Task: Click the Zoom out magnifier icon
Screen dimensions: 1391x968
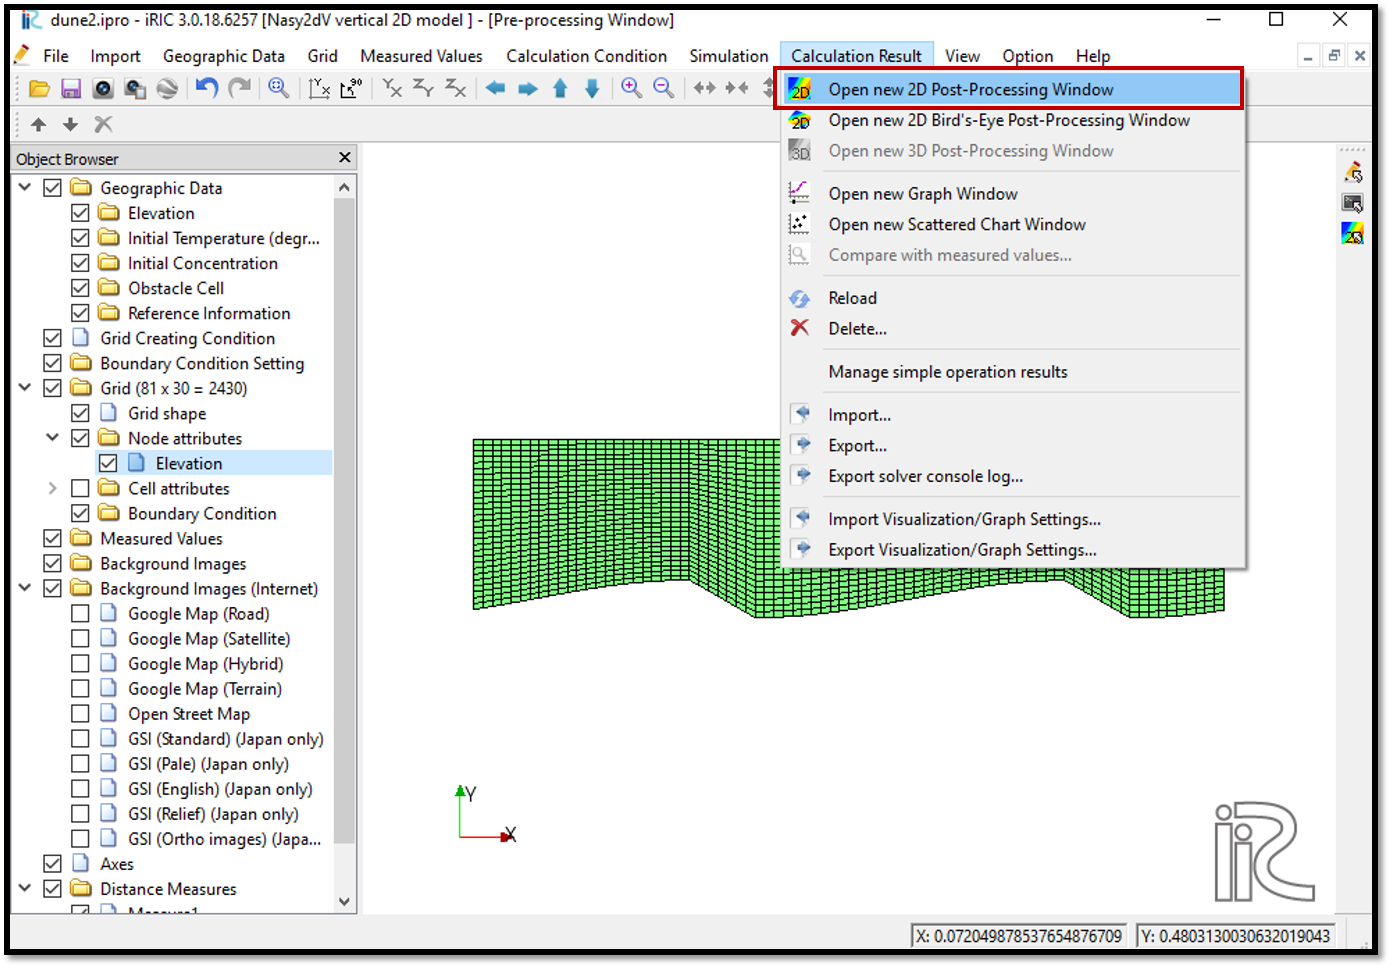Action: [x=663, y=88]
